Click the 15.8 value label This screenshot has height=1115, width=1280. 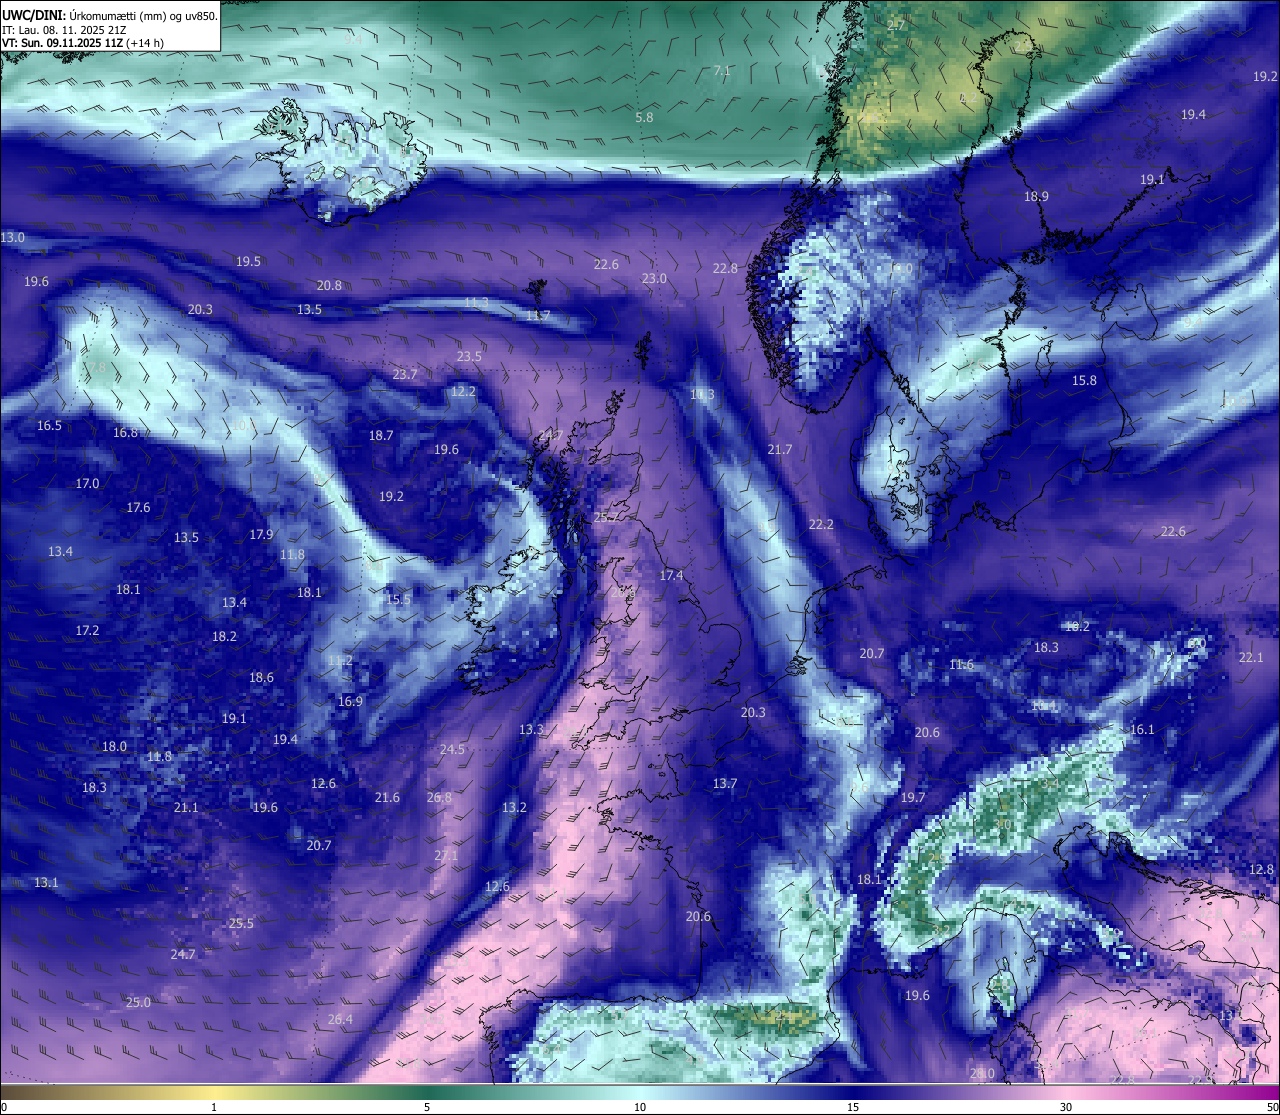[1084, 380]
